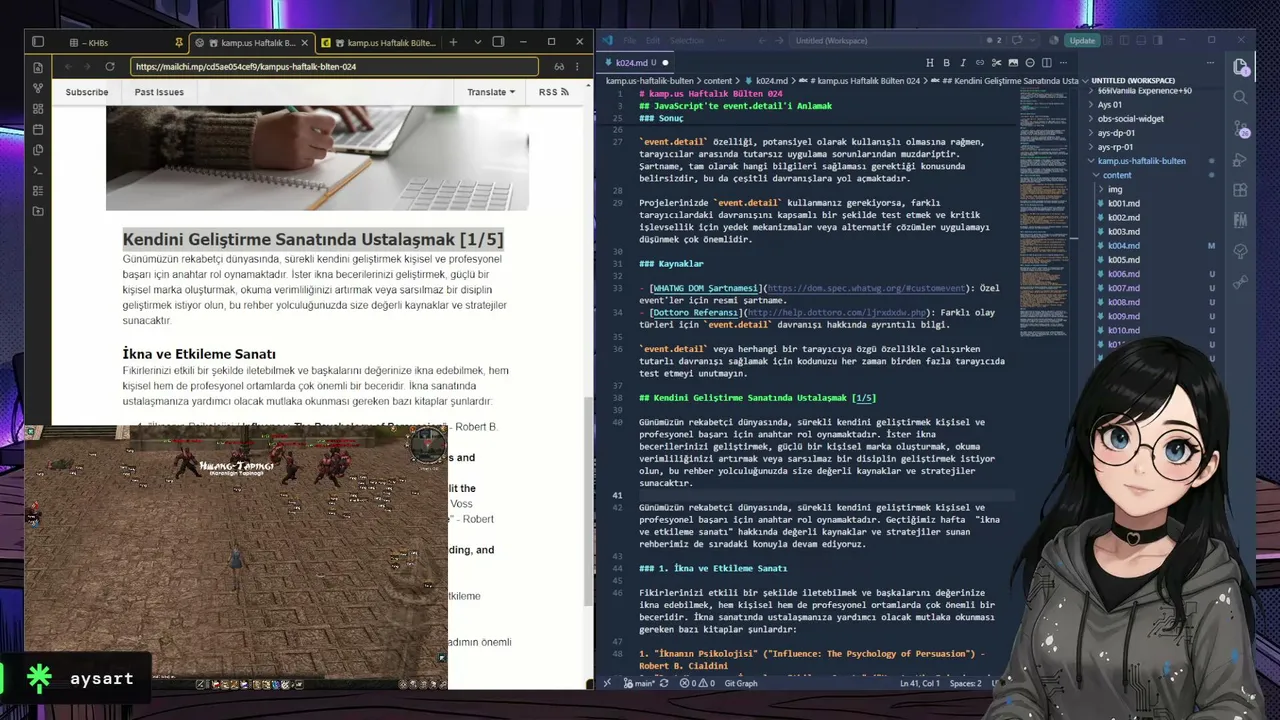Open WHATWG DOM Şartnamesi link in editor
The height and width of the screenshot is (720, 1280).
pos(706,288)
